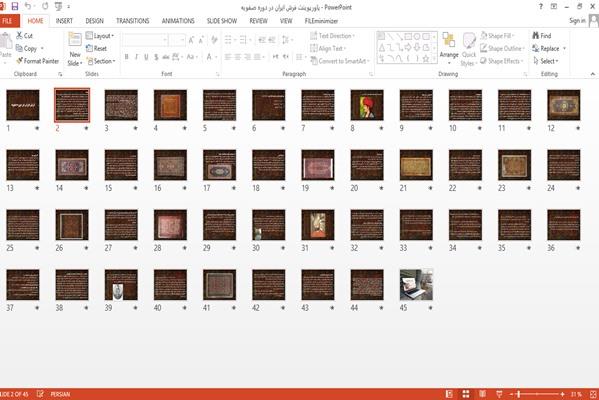This screenshot has width=599, height=400.
Task: Open Quick Styles gallery
Action: pos(469,50)
